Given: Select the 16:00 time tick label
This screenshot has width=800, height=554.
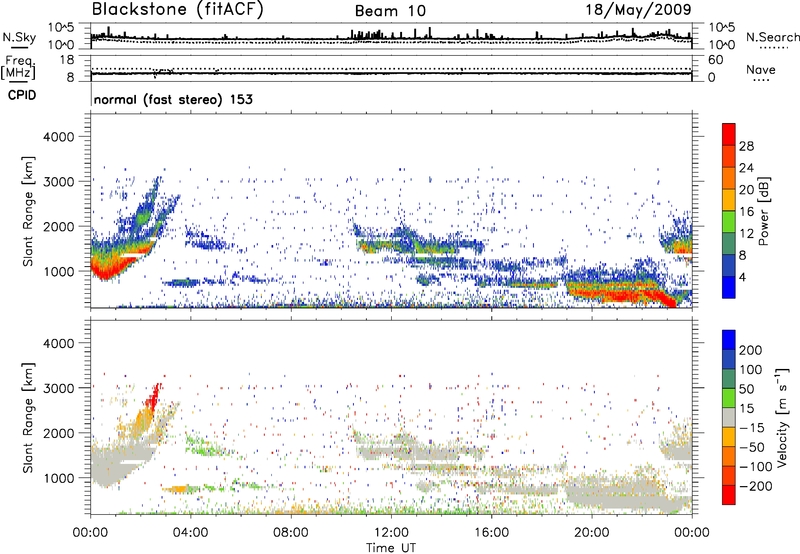Looking at the screenshot, I should point(491,533).
